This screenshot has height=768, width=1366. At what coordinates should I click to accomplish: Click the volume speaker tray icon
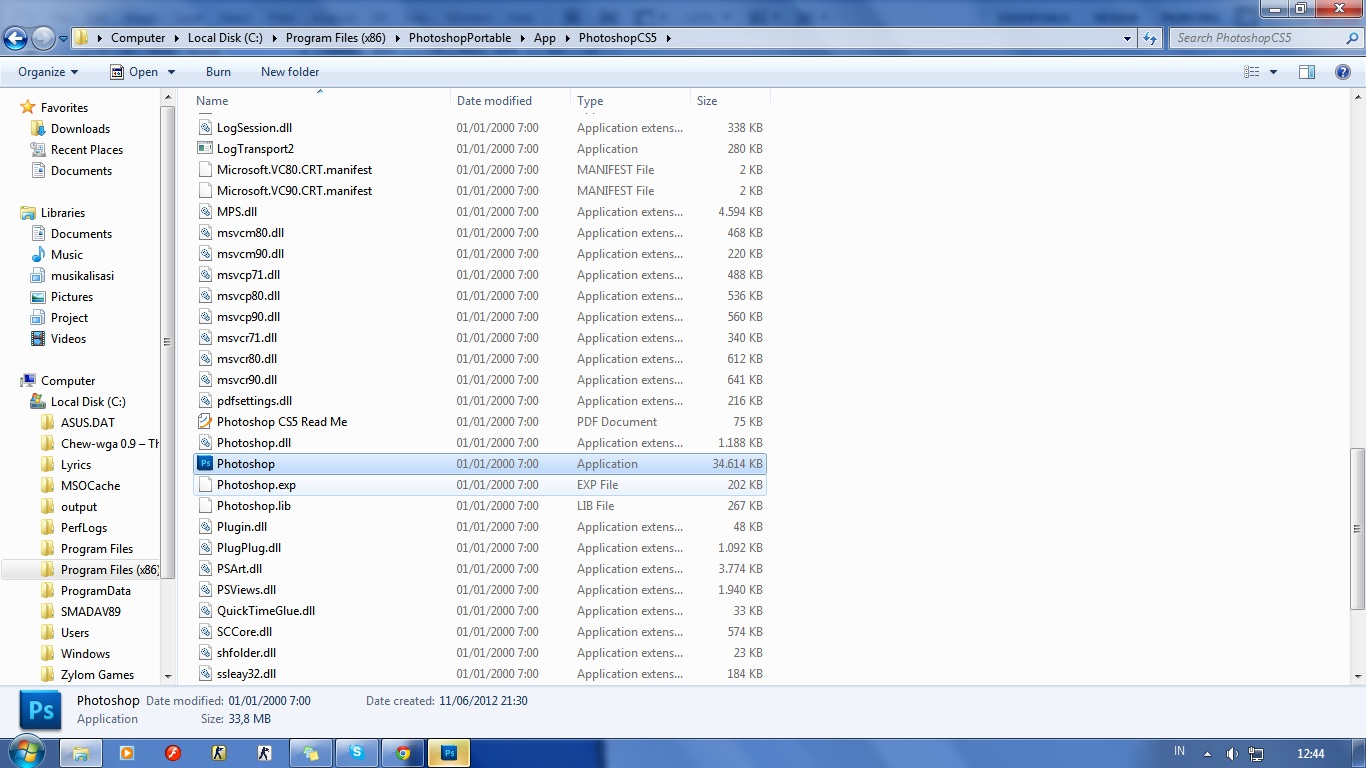click(x=1232, y=754)
